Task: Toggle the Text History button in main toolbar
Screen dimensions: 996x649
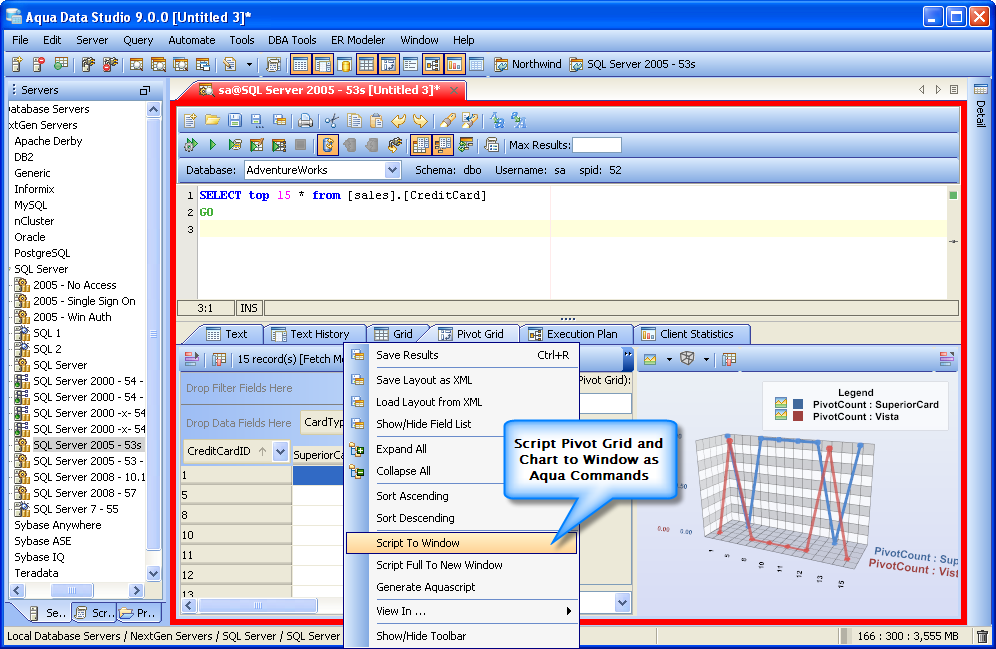Action: click(x=323, y=64)
